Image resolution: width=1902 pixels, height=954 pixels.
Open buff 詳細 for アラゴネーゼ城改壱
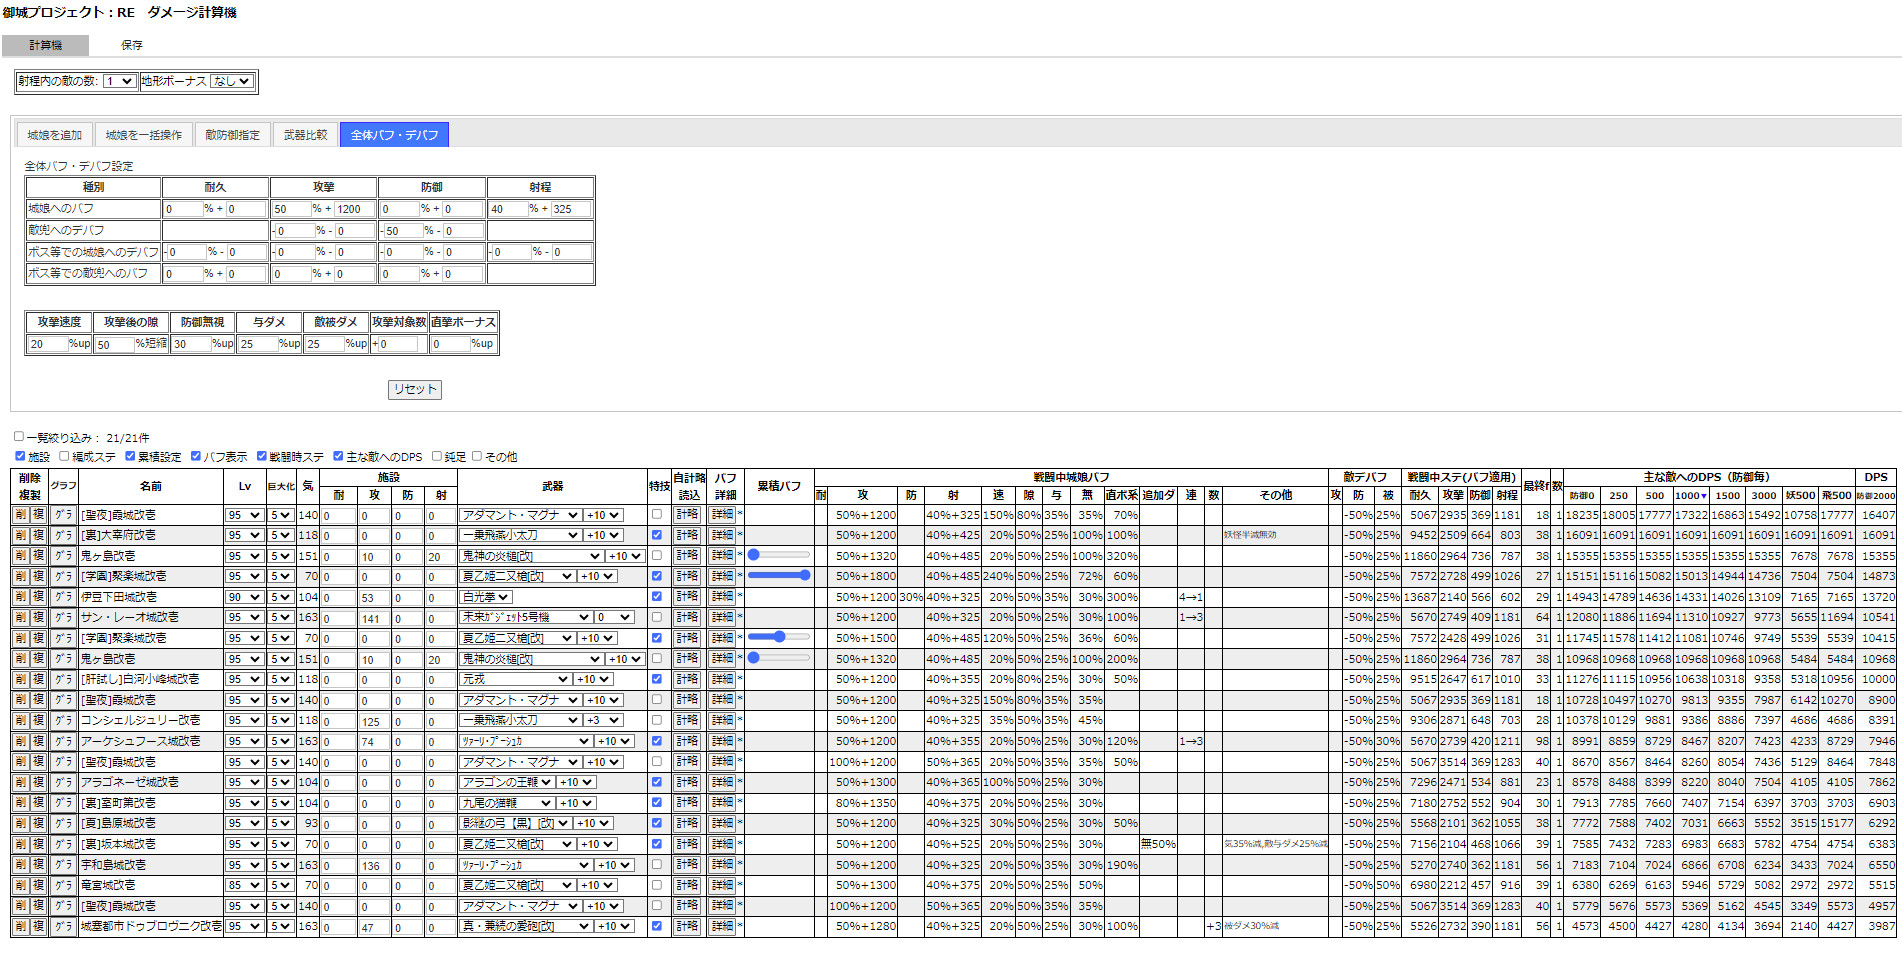click(723, 782)
